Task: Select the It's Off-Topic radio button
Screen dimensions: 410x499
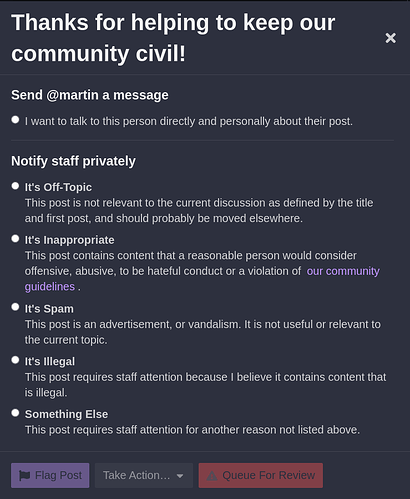Action: 15,186
